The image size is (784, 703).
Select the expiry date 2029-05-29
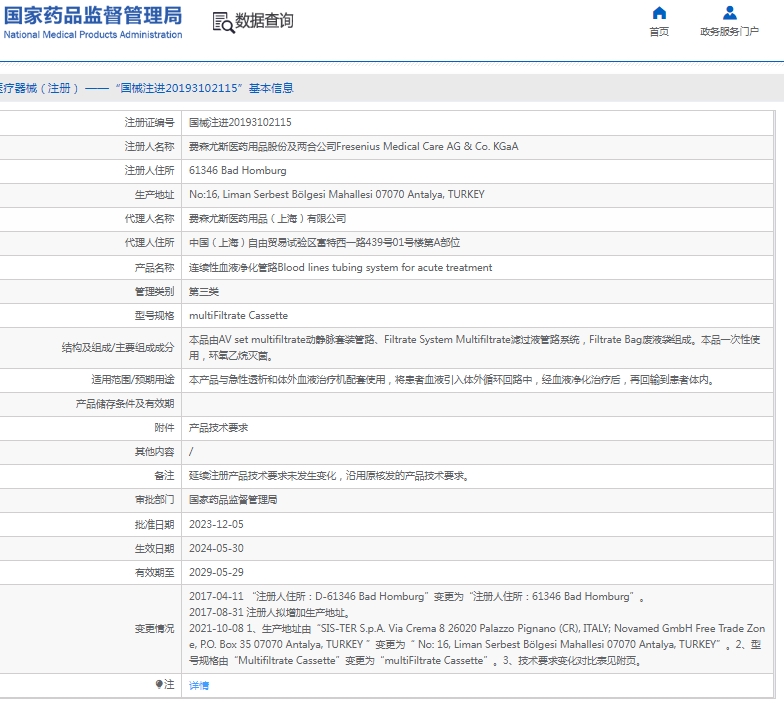[216, 572]
